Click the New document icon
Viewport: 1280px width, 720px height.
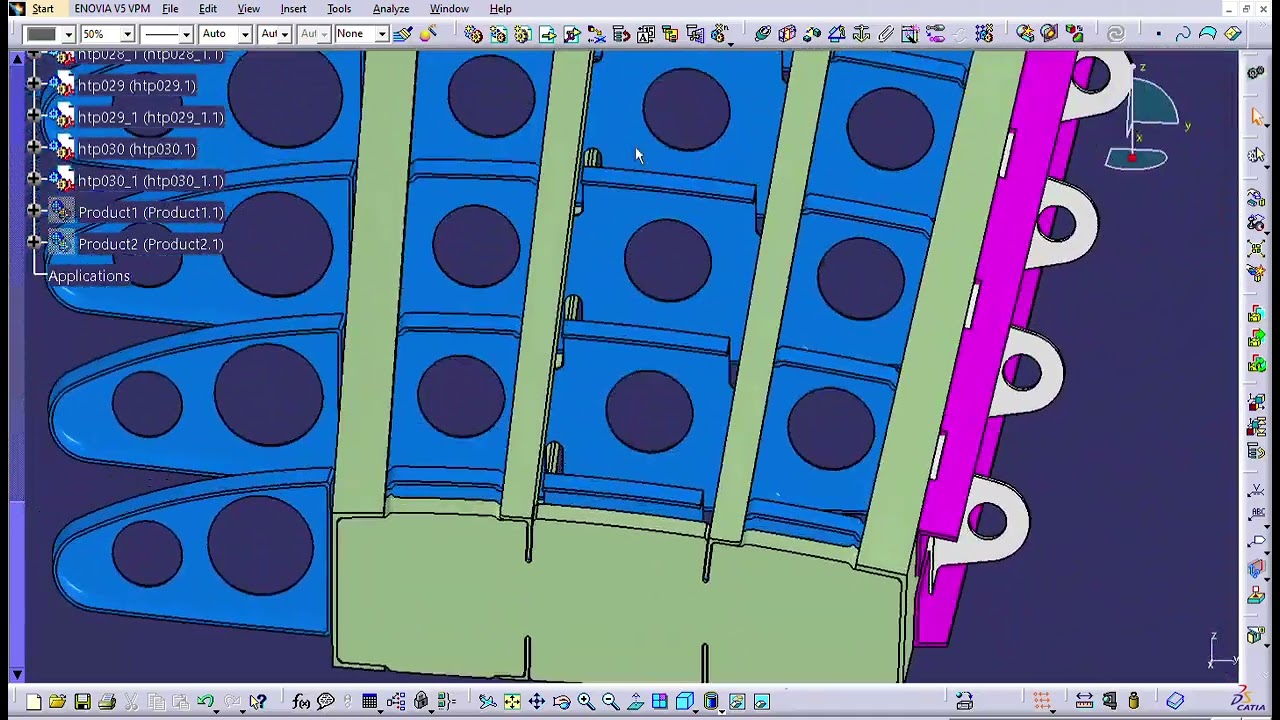[33, 702]
